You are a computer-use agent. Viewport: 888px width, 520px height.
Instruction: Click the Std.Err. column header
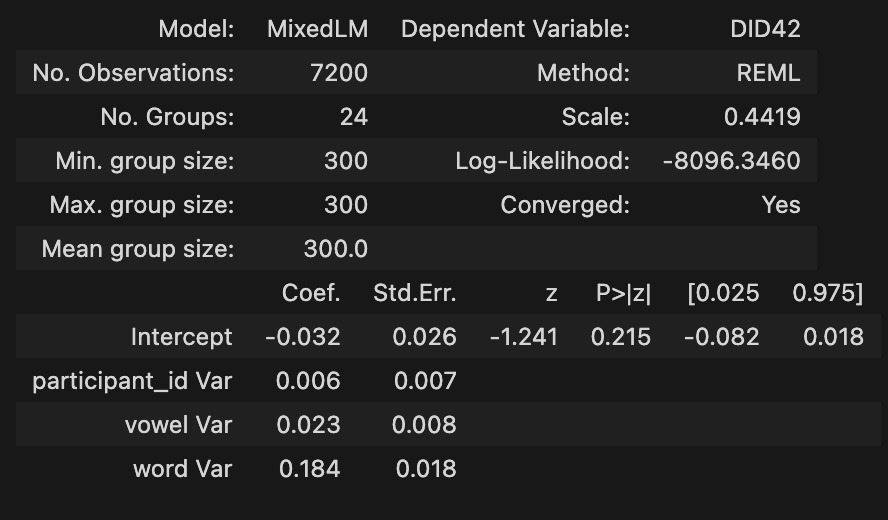point(414,293)
